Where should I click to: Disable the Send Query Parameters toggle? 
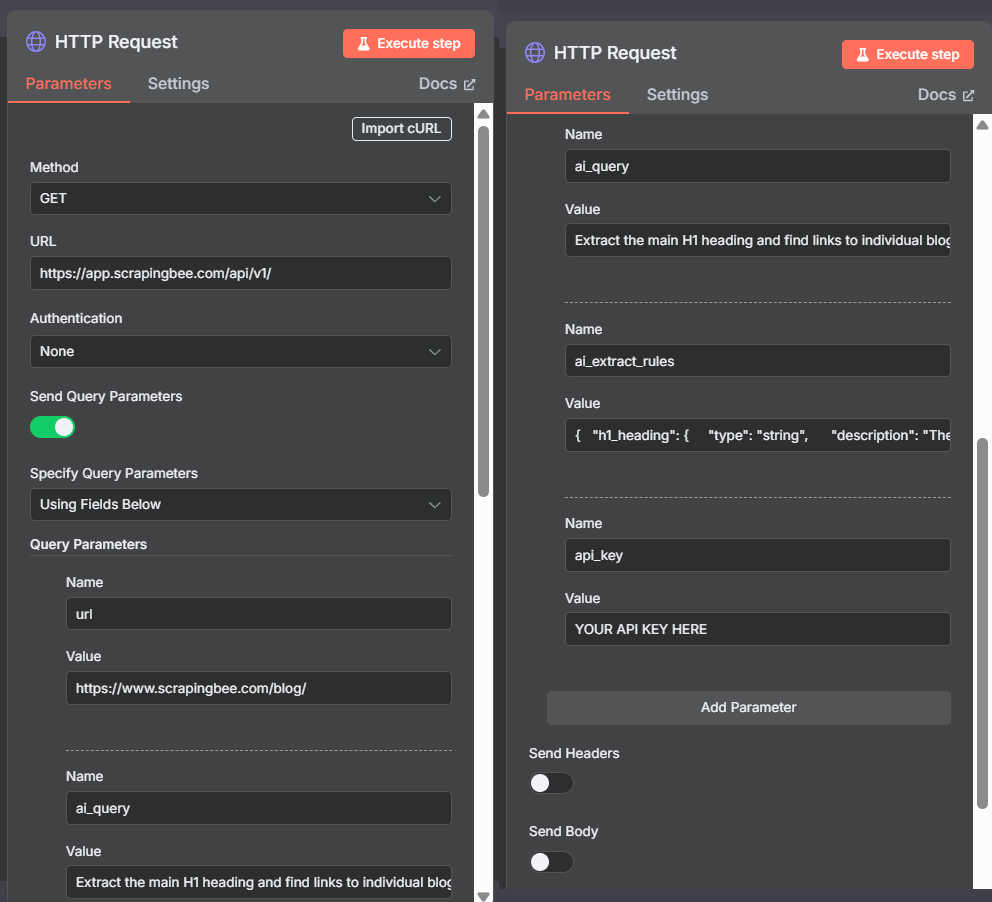click(x=52, y=427)
